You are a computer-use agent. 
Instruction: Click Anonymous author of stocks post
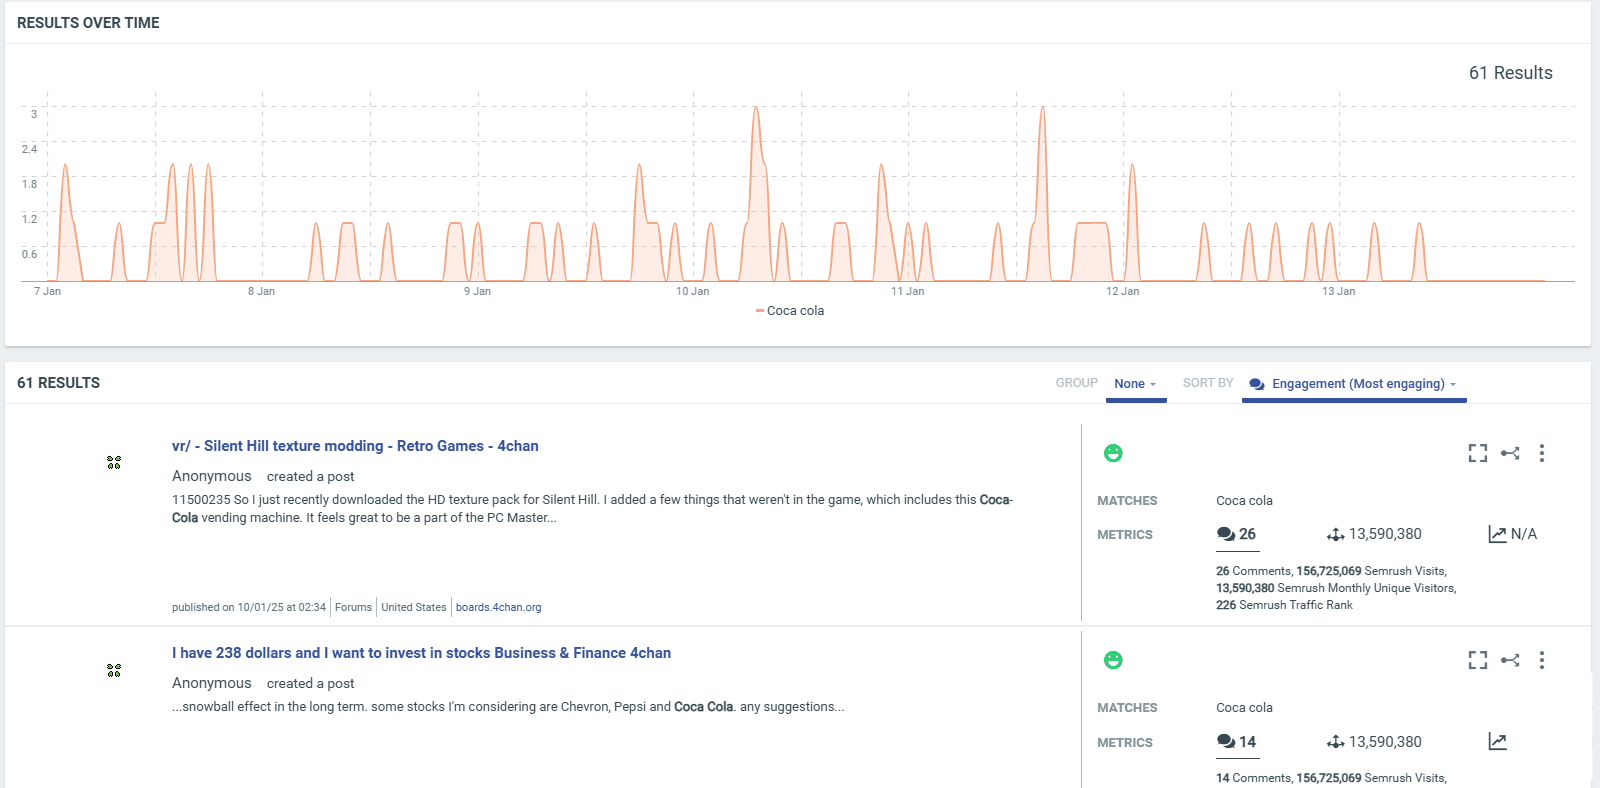point(212,683)
